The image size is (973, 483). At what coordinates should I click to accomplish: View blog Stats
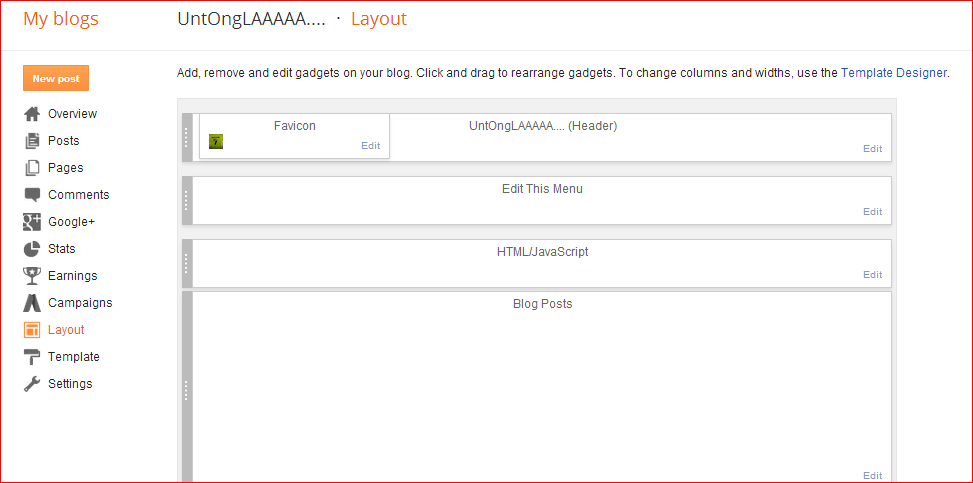tap(63, 249)
